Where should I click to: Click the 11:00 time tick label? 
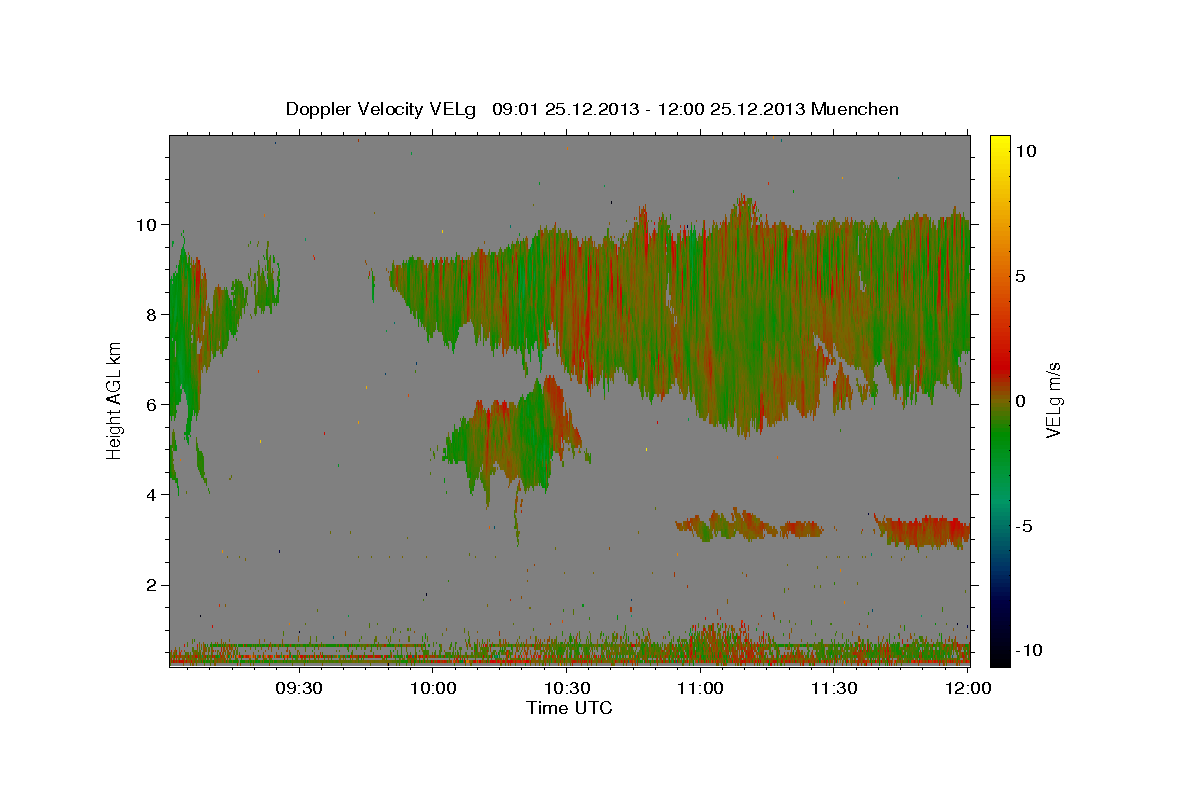tap(700, 688)
